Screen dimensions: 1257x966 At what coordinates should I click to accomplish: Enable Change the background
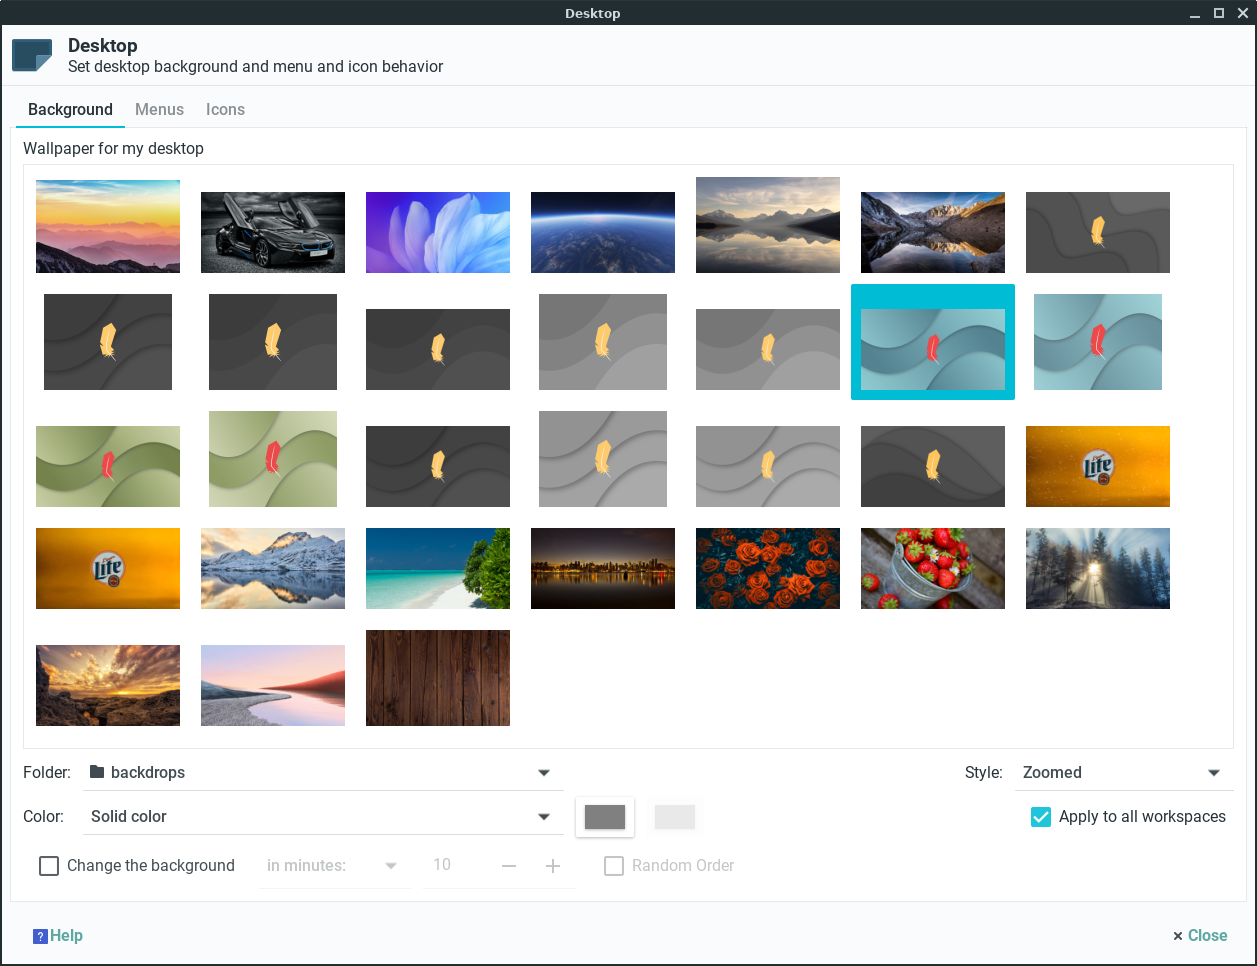click(x=49, y=865)
